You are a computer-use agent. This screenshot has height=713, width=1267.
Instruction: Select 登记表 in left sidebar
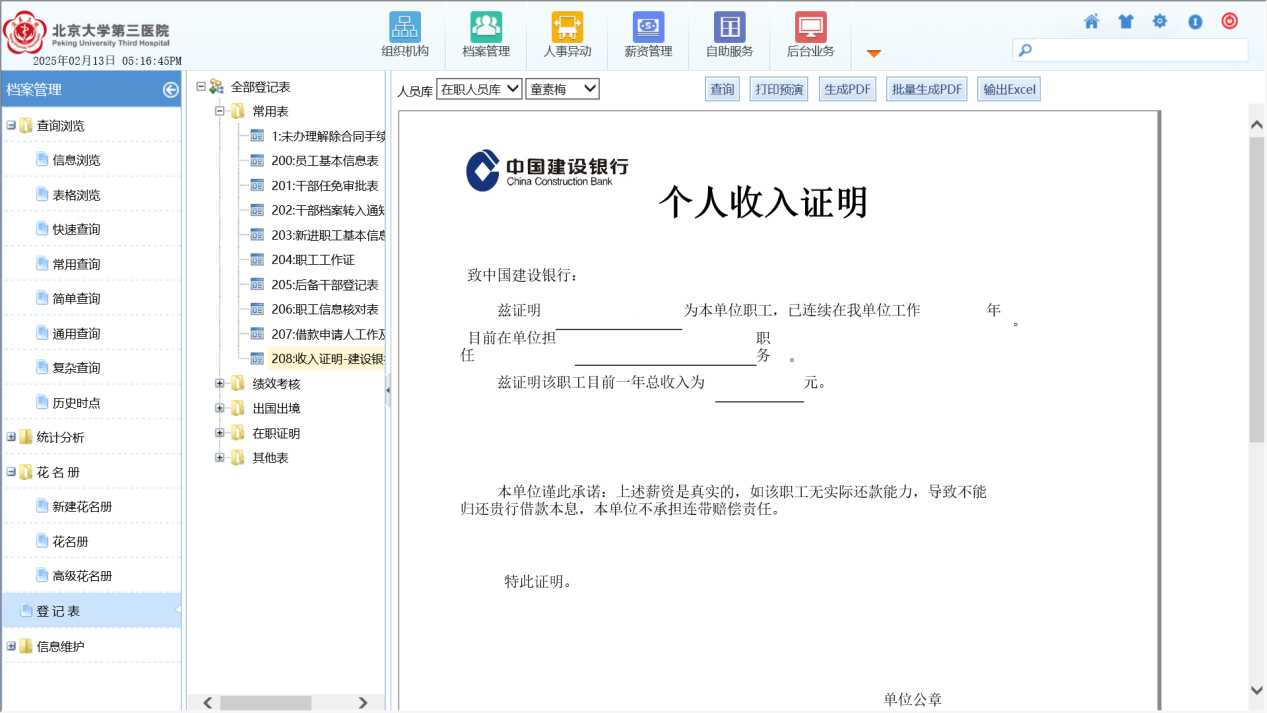click(x=58, y=611)
